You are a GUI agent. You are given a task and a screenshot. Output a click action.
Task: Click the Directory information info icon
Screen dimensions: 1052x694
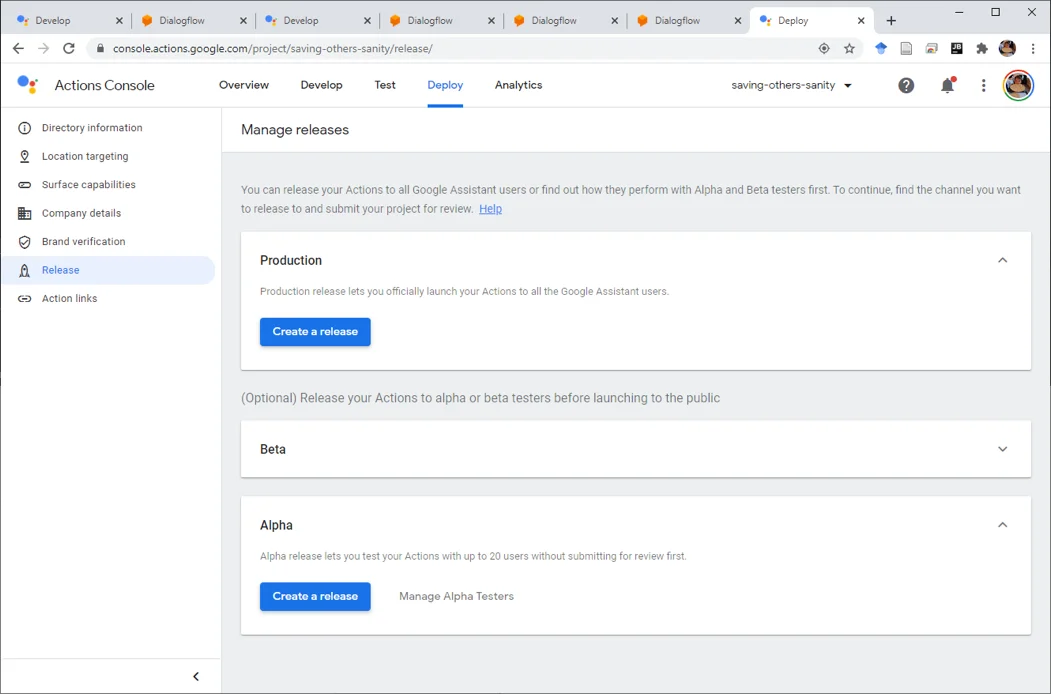(24, 128)
